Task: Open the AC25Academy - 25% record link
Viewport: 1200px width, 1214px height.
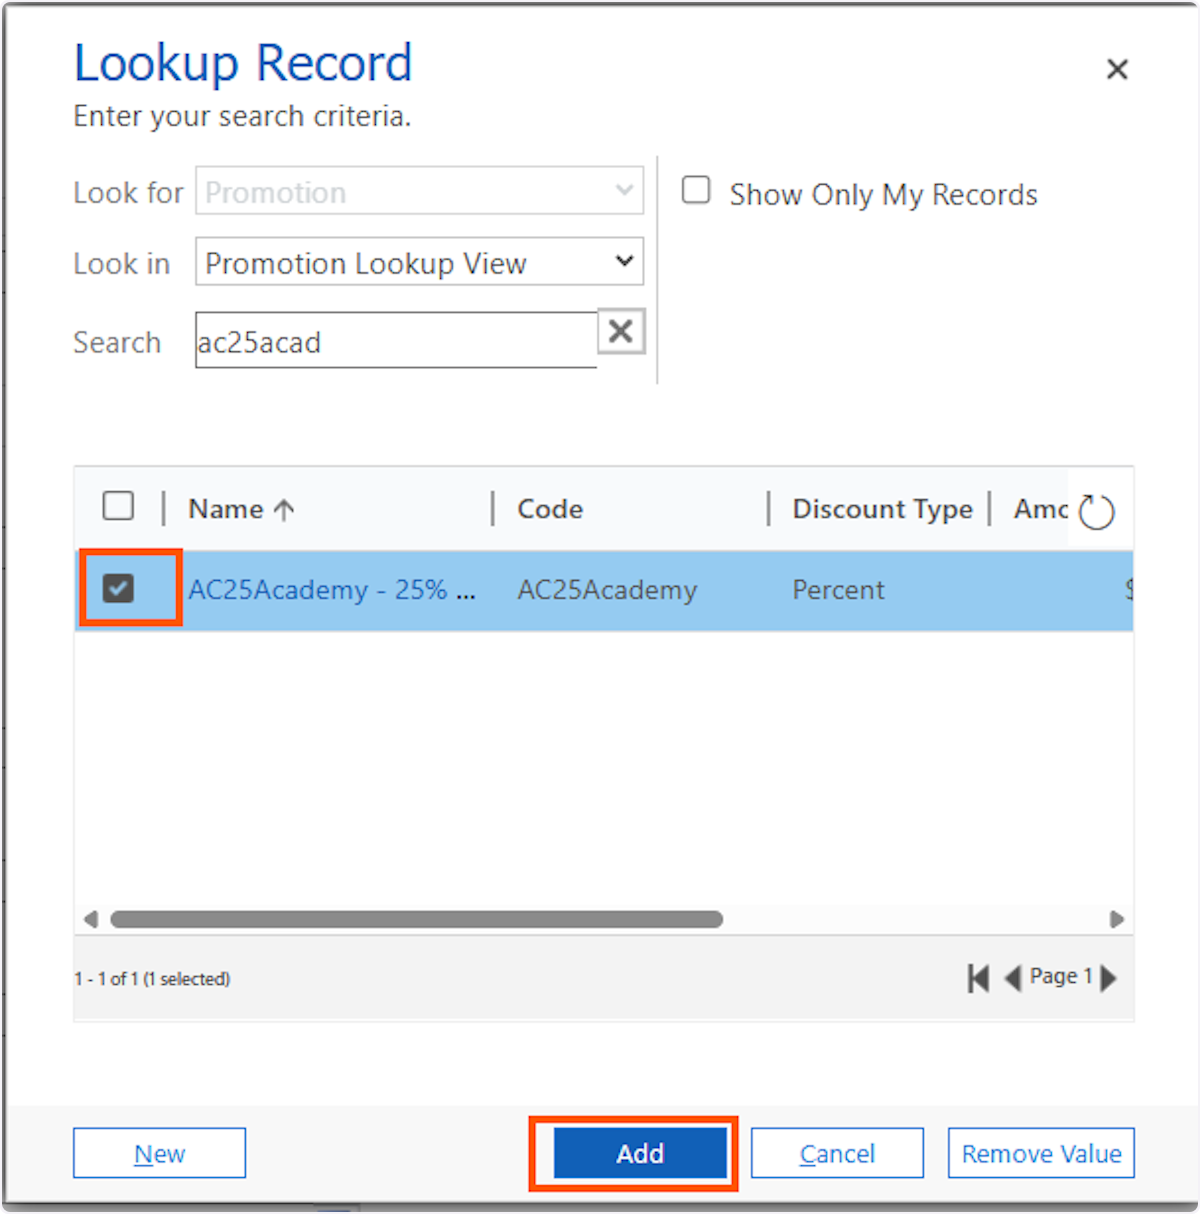Action: (332, 590)
